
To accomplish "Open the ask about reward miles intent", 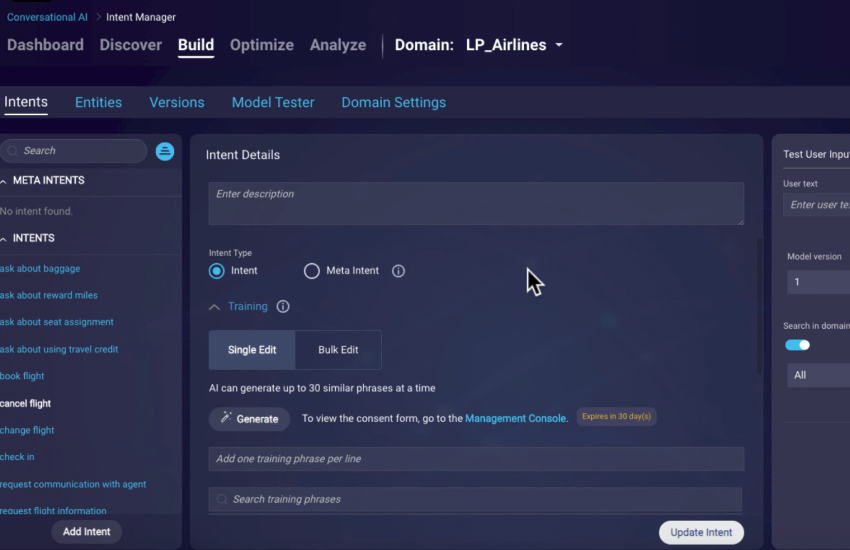I will pyautogui.click(x=49, y=295).
